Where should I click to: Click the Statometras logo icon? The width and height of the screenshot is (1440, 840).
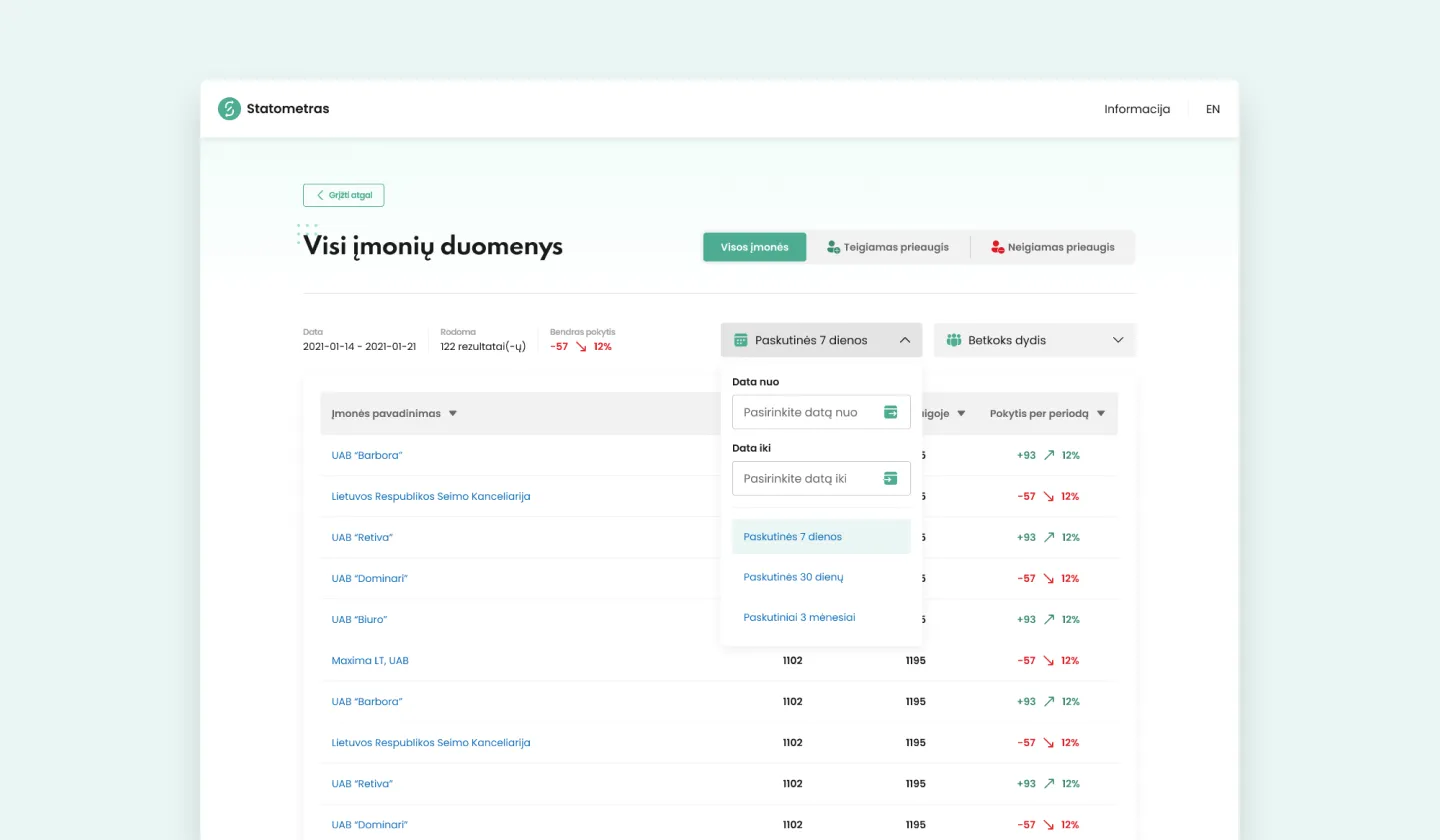pos(230,109)
